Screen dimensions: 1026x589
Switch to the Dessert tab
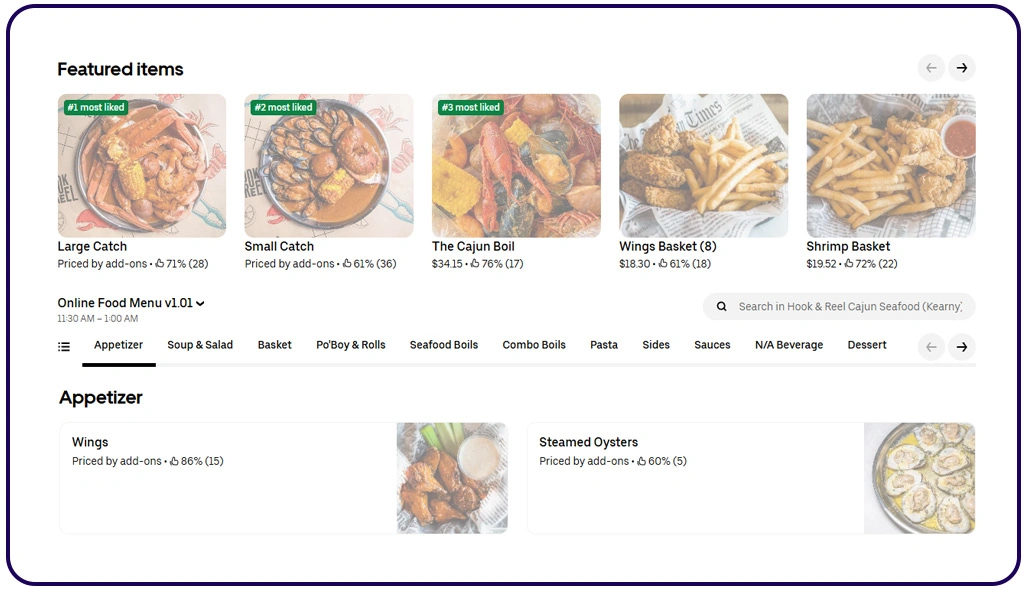(867, 345)
